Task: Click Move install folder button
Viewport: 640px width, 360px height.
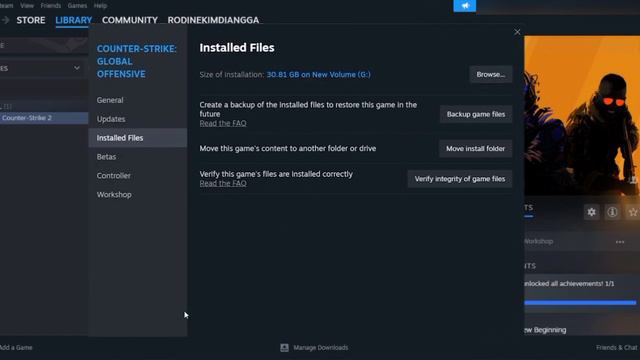Action: 476,149
